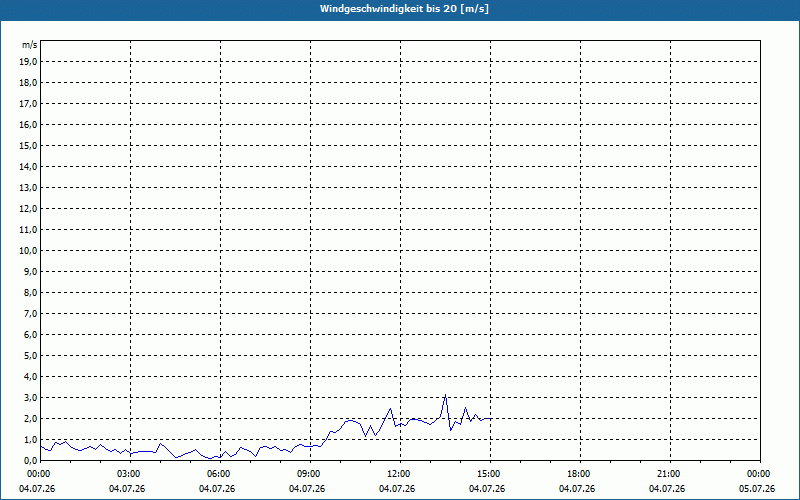This screenshot has width=800, height=500.
Task: Click the end of the blue line at 15:00
Action: [490, 418]
